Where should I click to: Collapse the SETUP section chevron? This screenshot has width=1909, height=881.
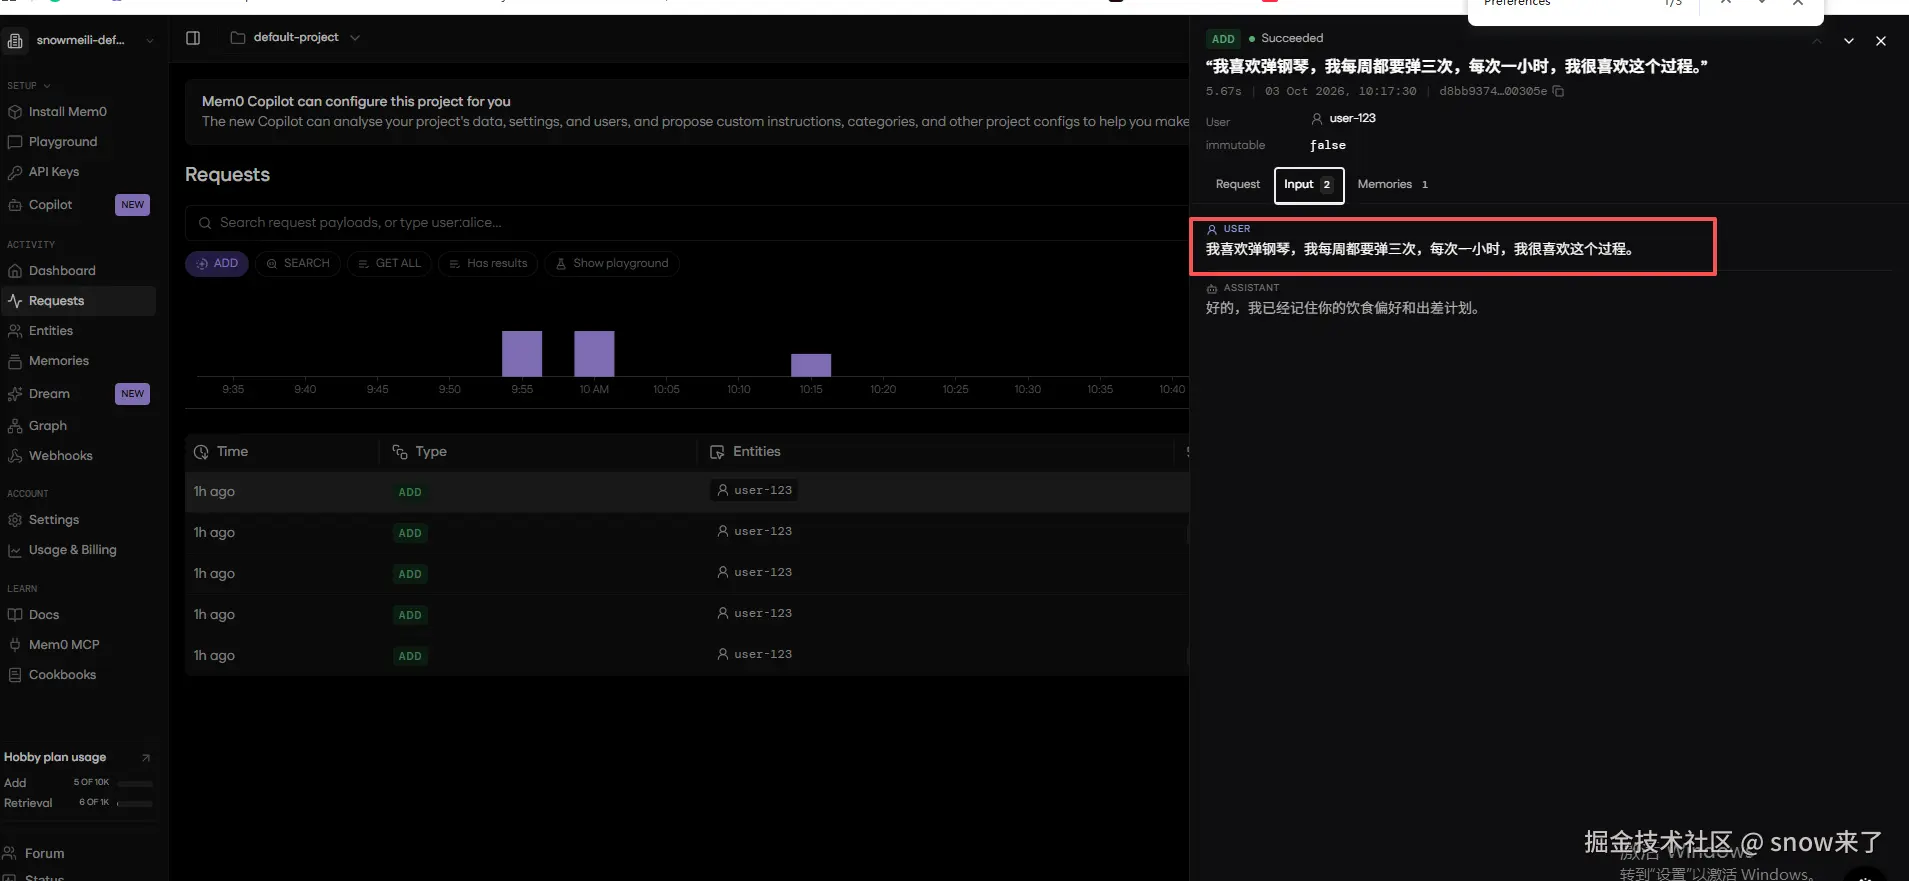(x=47, y=86)
